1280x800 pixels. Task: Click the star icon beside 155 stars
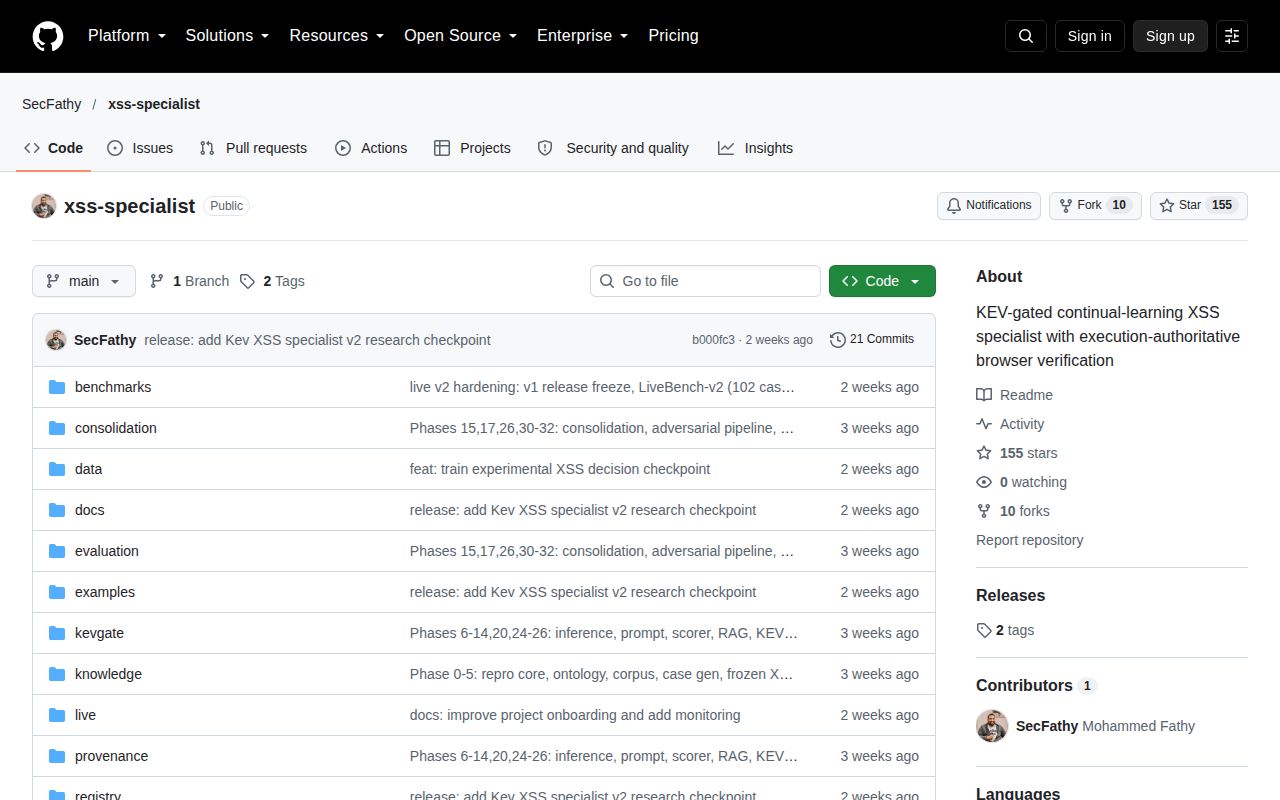pos(984,453)
